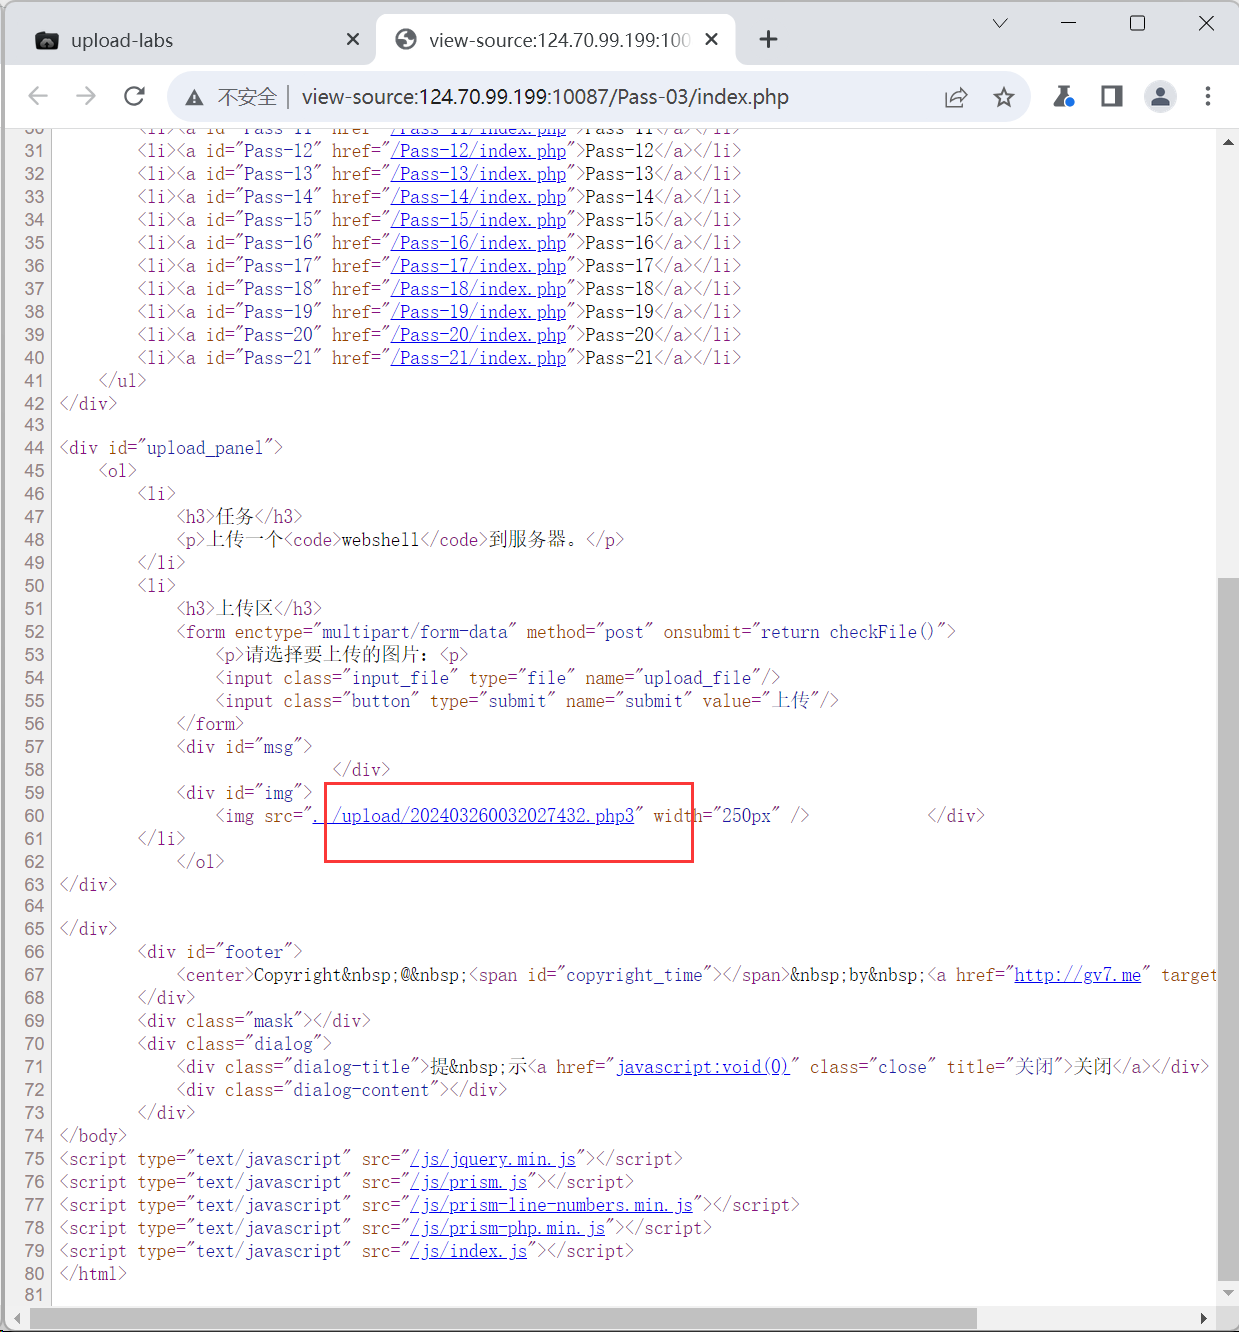This screenshot has height=1332, width=1239.
Task: Open Chrome three-dot menu
Action: pyautogui.click(x=1208, y=96)
